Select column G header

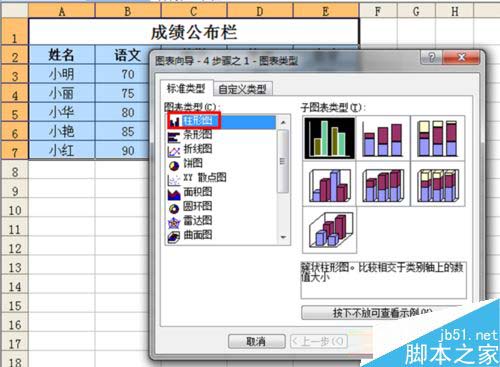click(416, 12)
